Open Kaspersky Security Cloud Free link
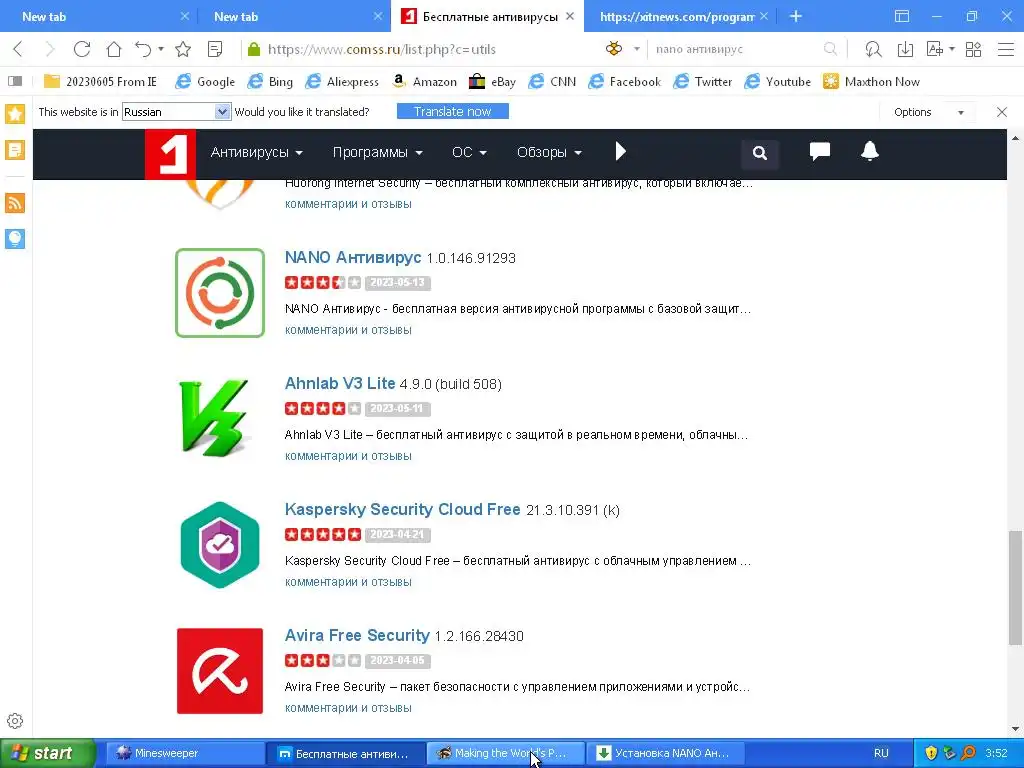Screen dimensions: 1024x768 (x=402, y=509)
